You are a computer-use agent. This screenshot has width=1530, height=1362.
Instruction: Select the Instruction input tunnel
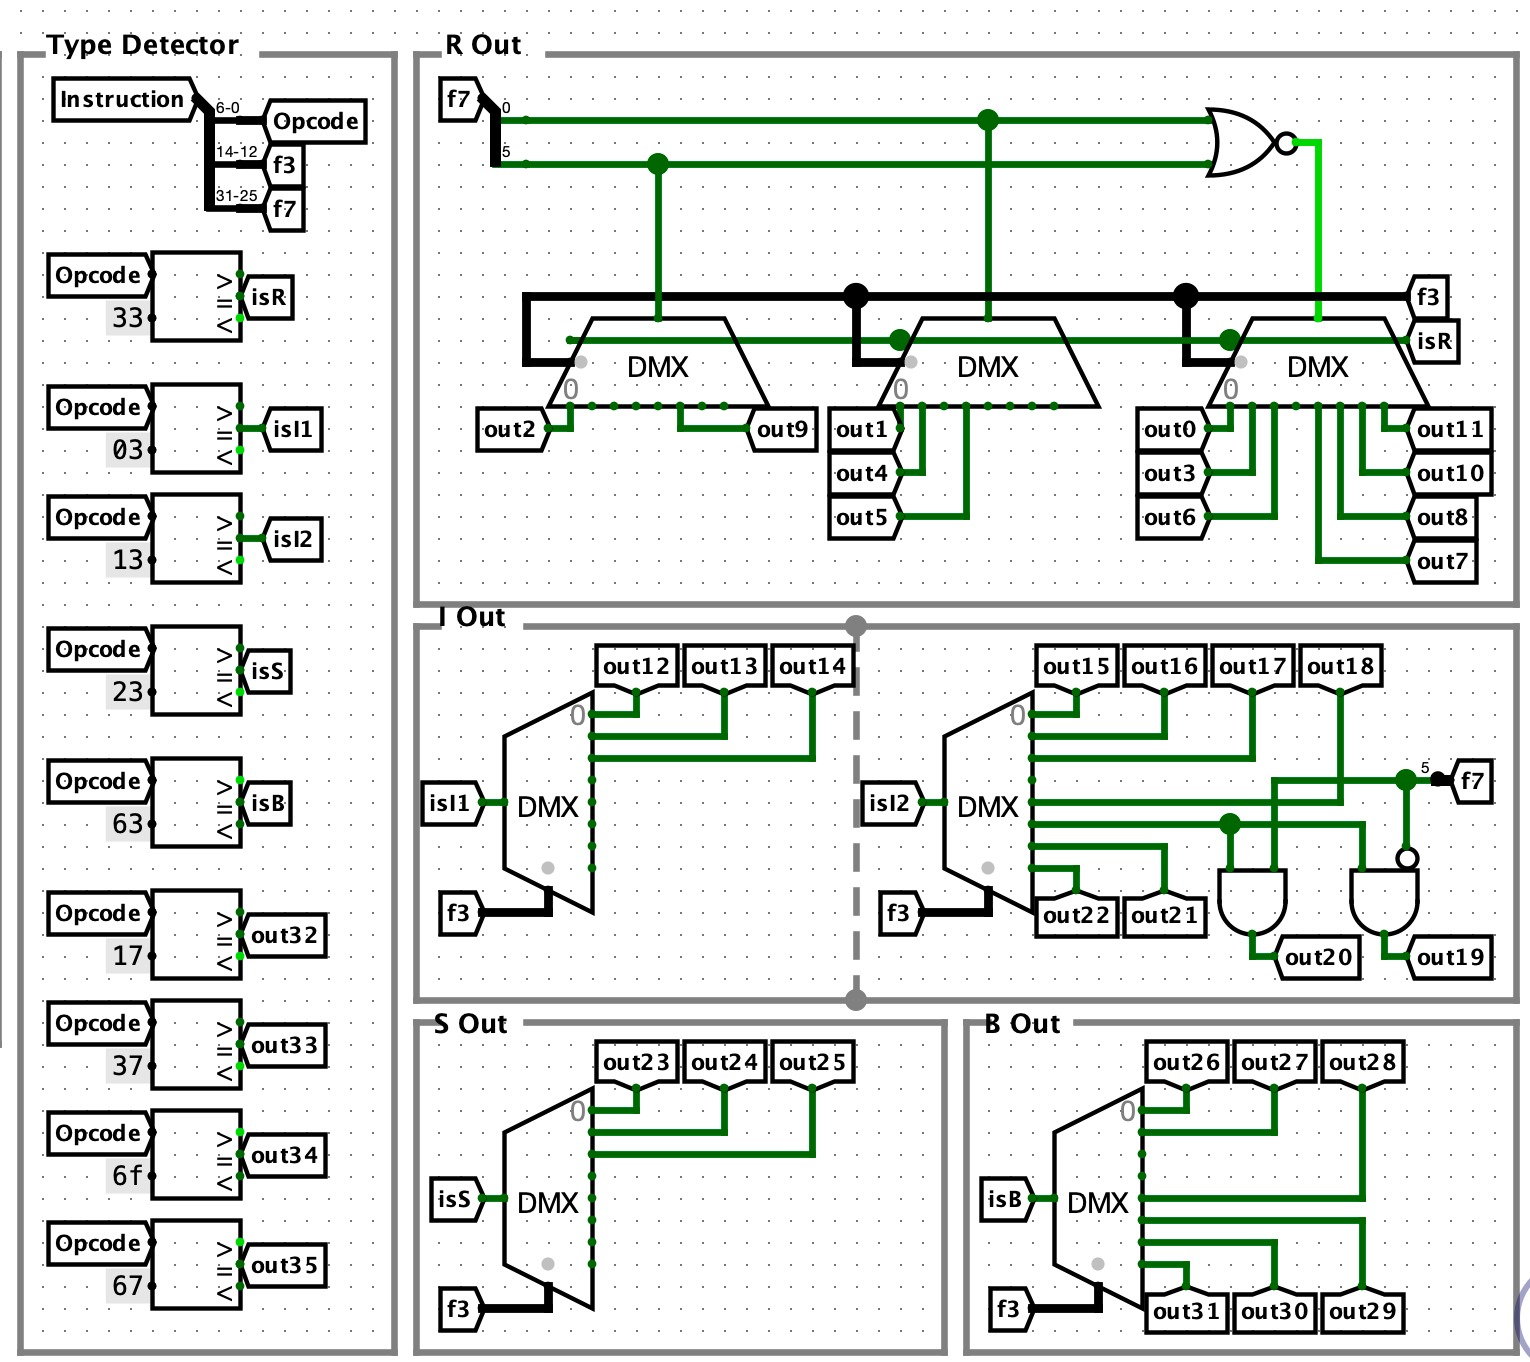coord(124,99)
